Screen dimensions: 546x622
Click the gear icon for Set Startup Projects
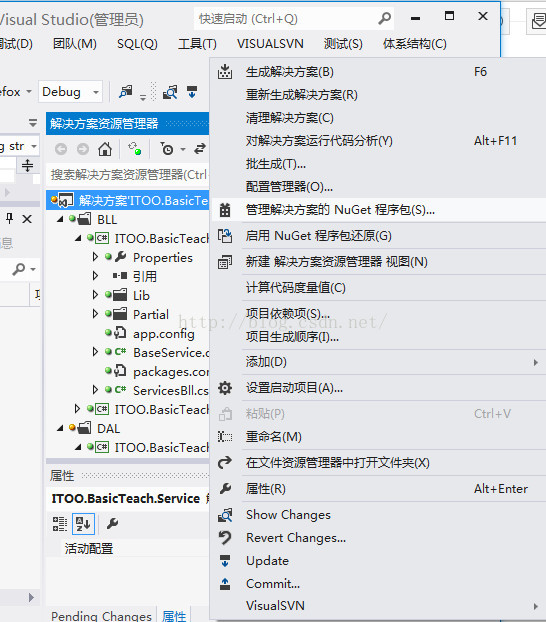click(x=225, y=388)
